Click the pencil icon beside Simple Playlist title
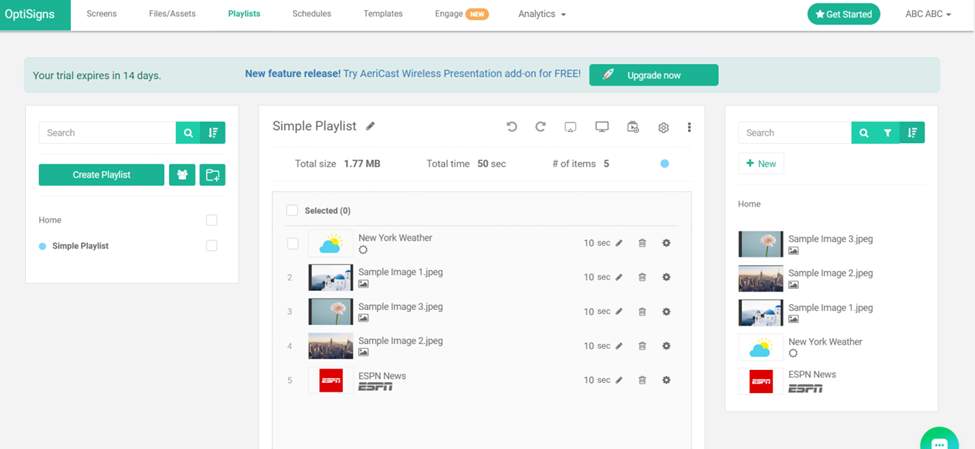 (371, 127)
